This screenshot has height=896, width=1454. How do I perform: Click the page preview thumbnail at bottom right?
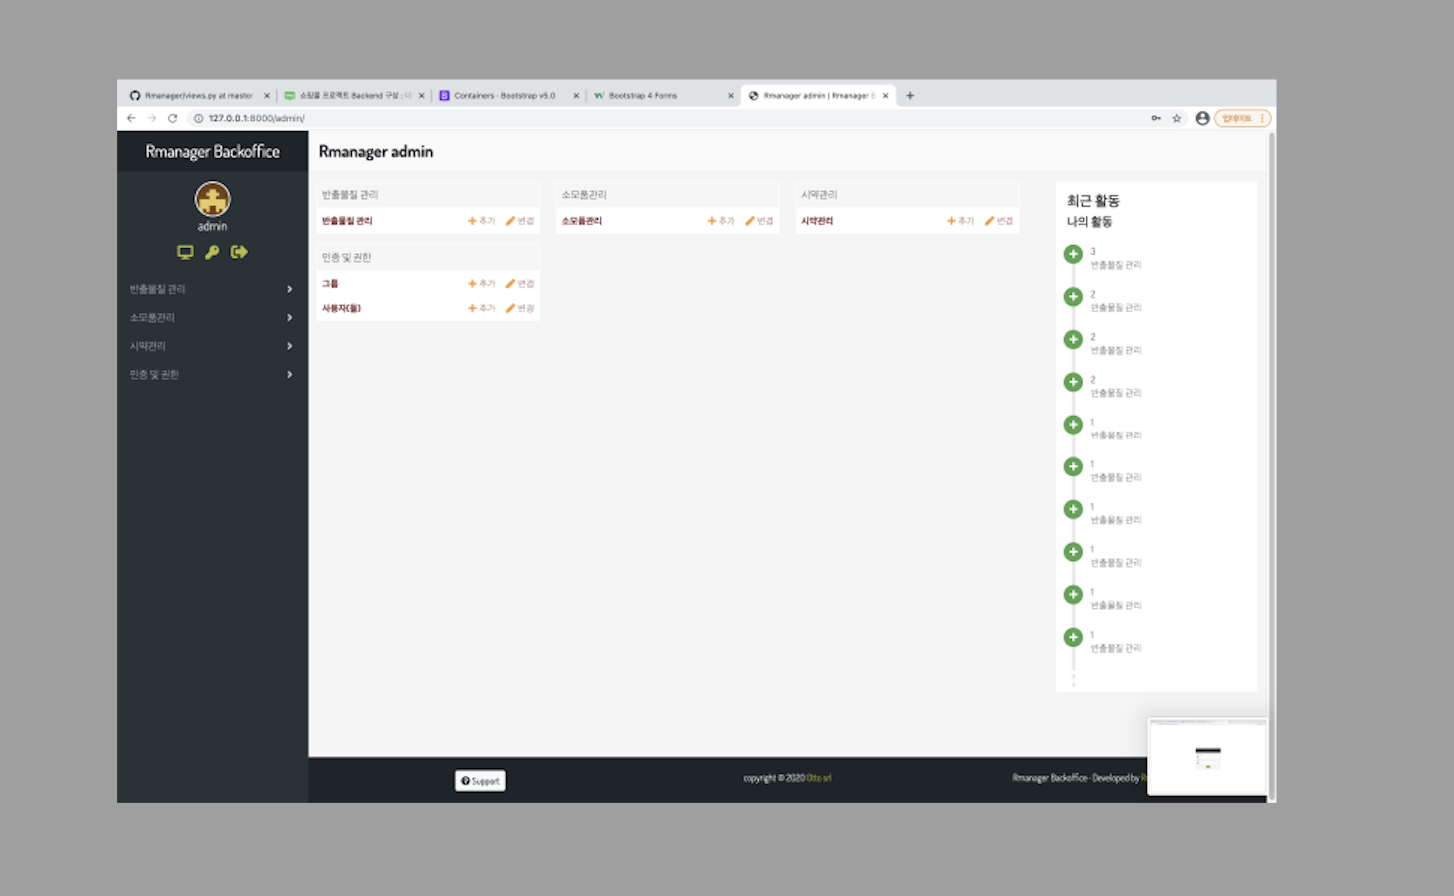click(1208, 758)
